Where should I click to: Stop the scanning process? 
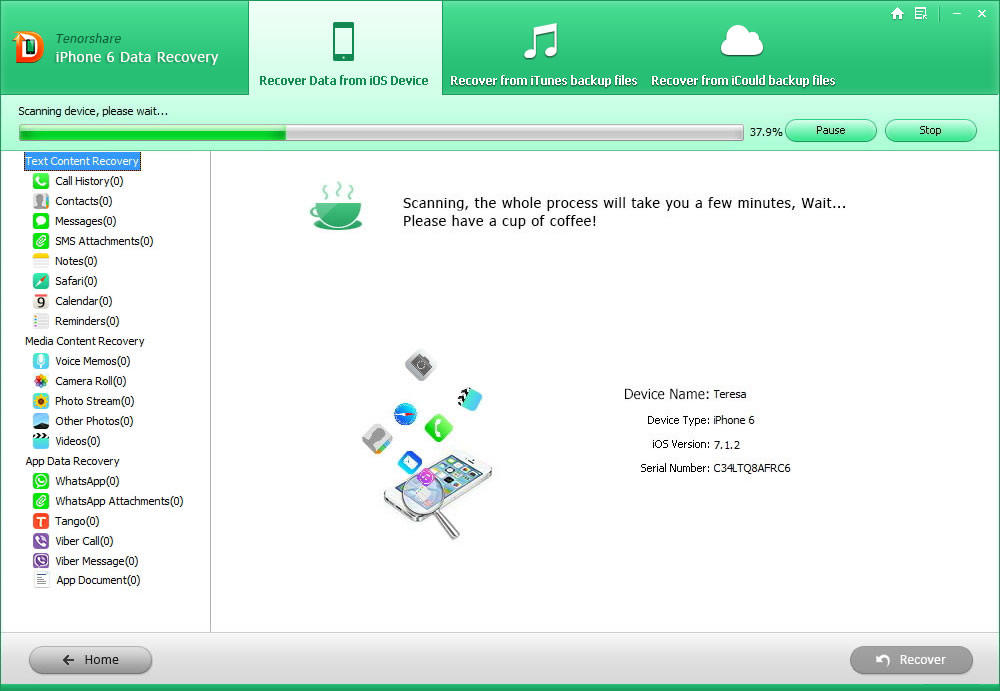[x=930, y=130]
